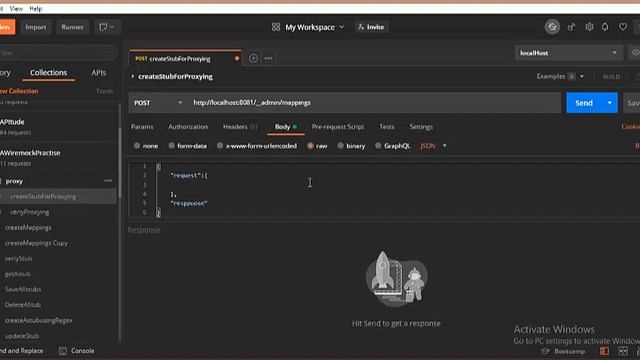Open the SaveAllstubs request
Screen dimensions: 640x360
tap(23, 289)
